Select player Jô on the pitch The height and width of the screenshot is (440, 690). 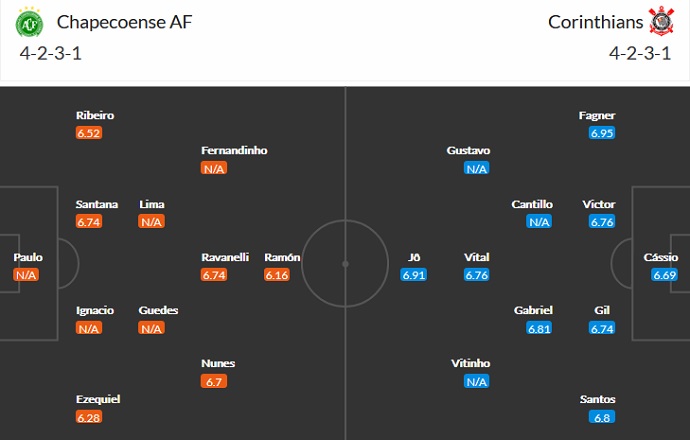pyautogui.click(x=414, y=257)
